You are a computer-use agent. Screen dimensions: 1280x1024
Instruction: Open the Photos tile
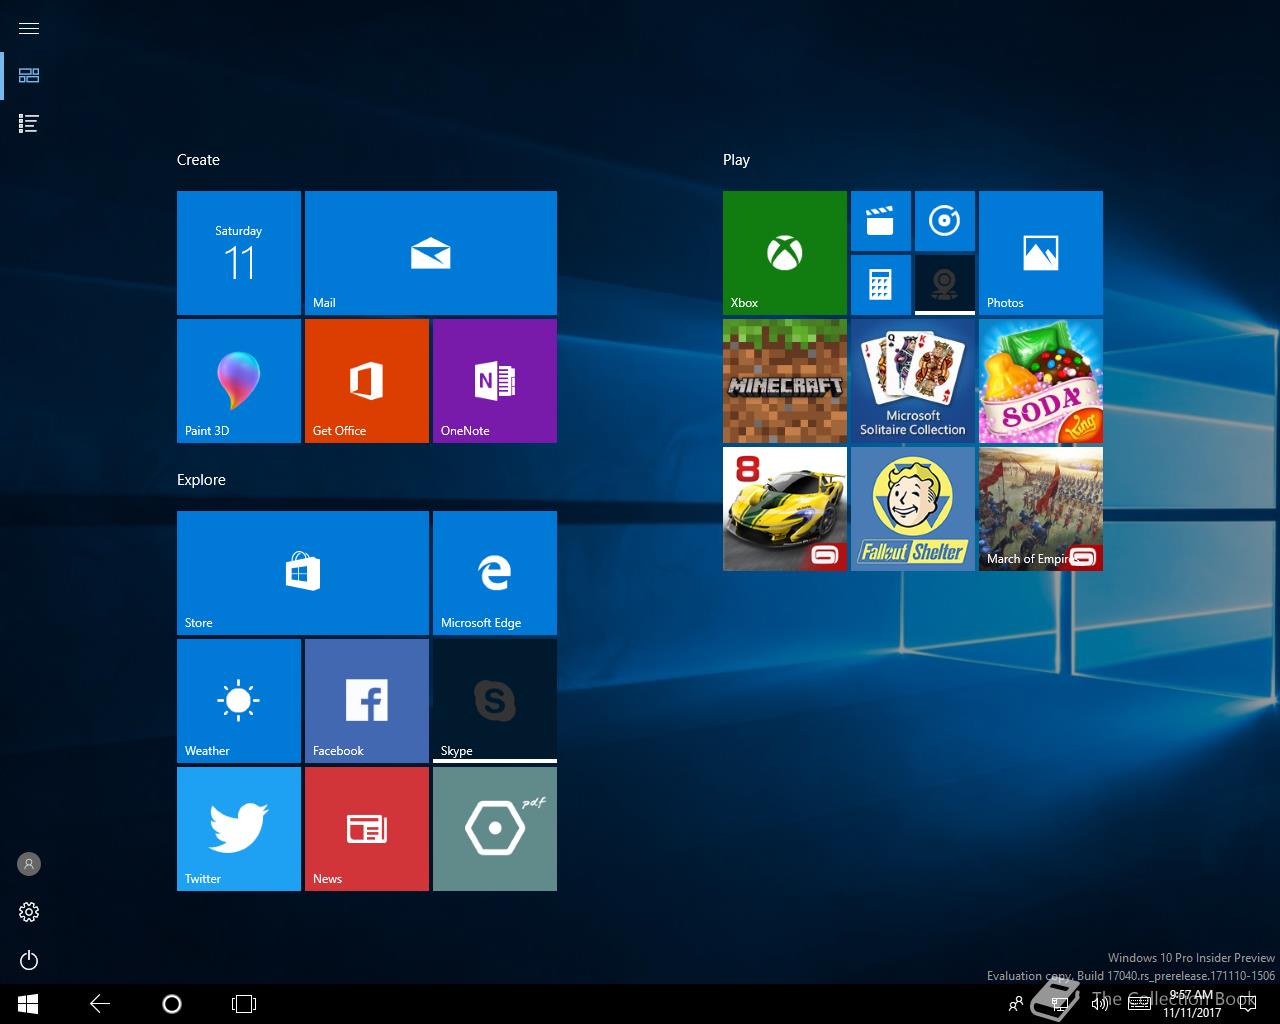tap(1041, 253)
